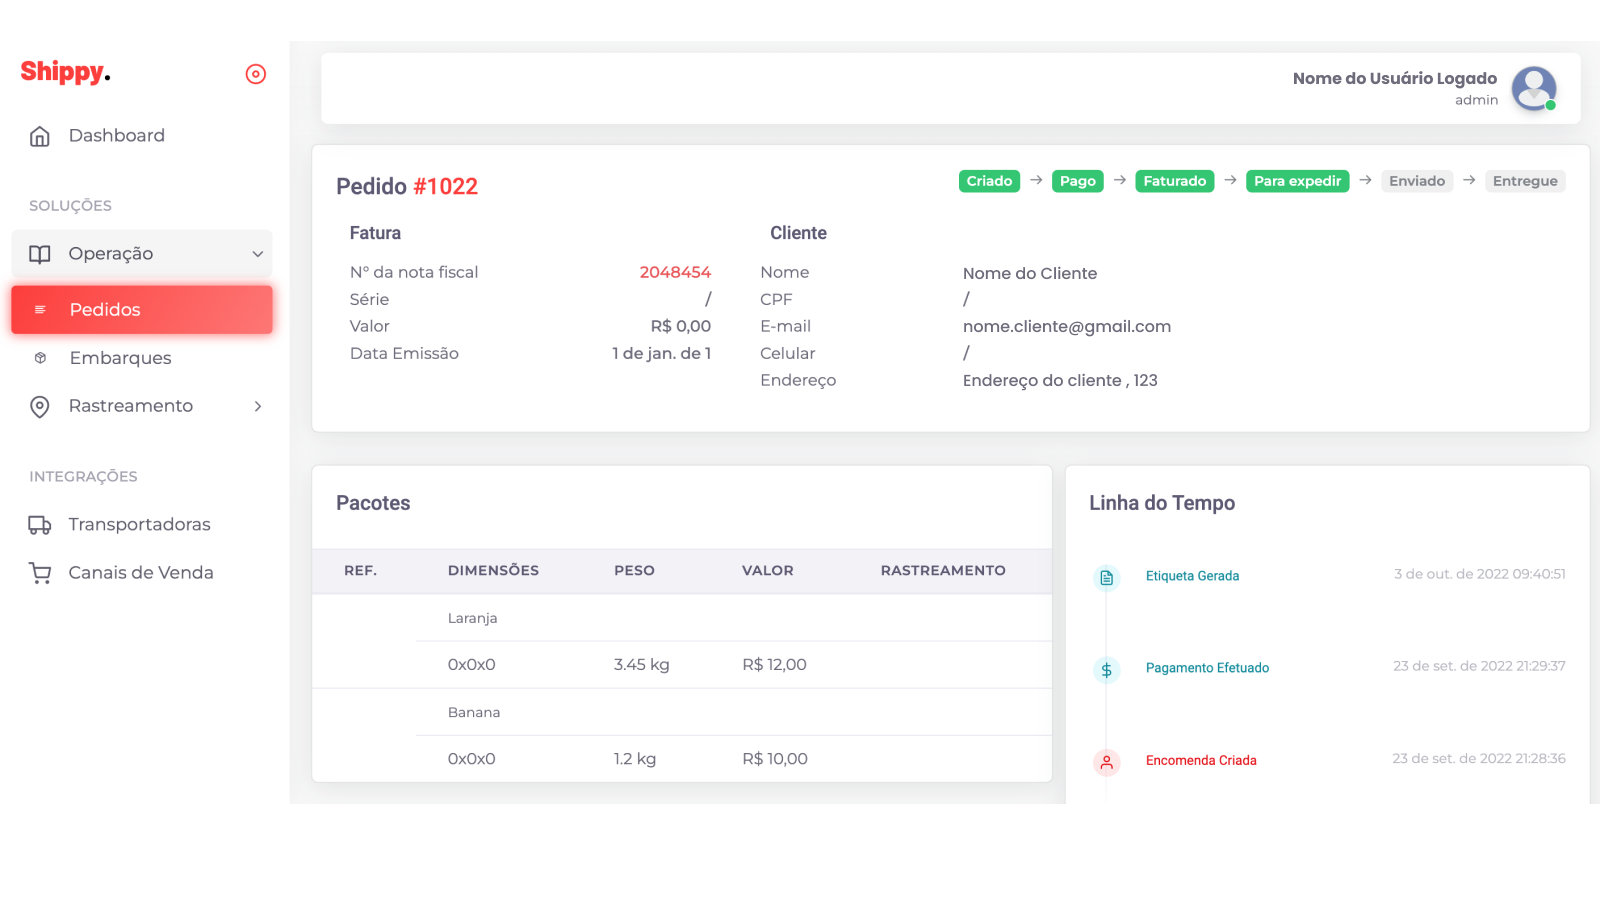Open the Etiqueta Gerada timeline link
The height and width of the screenshot is (900, 1600).
(x=1192, y=576)
